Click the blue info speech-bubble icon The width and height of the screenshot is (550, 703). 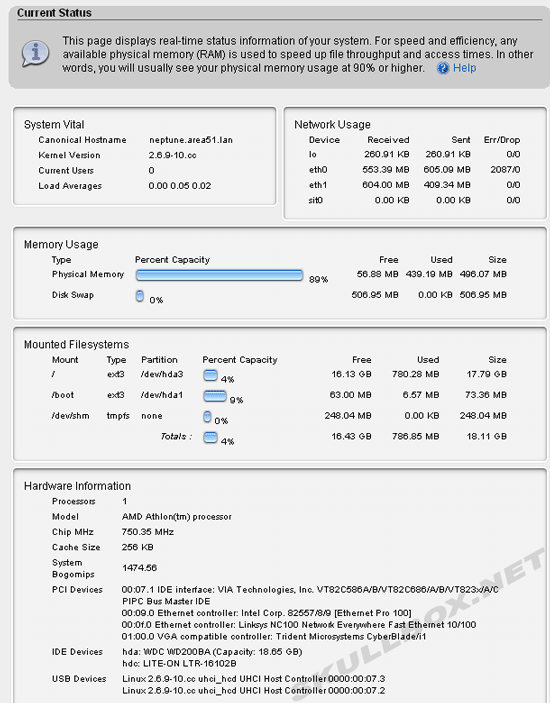click(35, 53)
